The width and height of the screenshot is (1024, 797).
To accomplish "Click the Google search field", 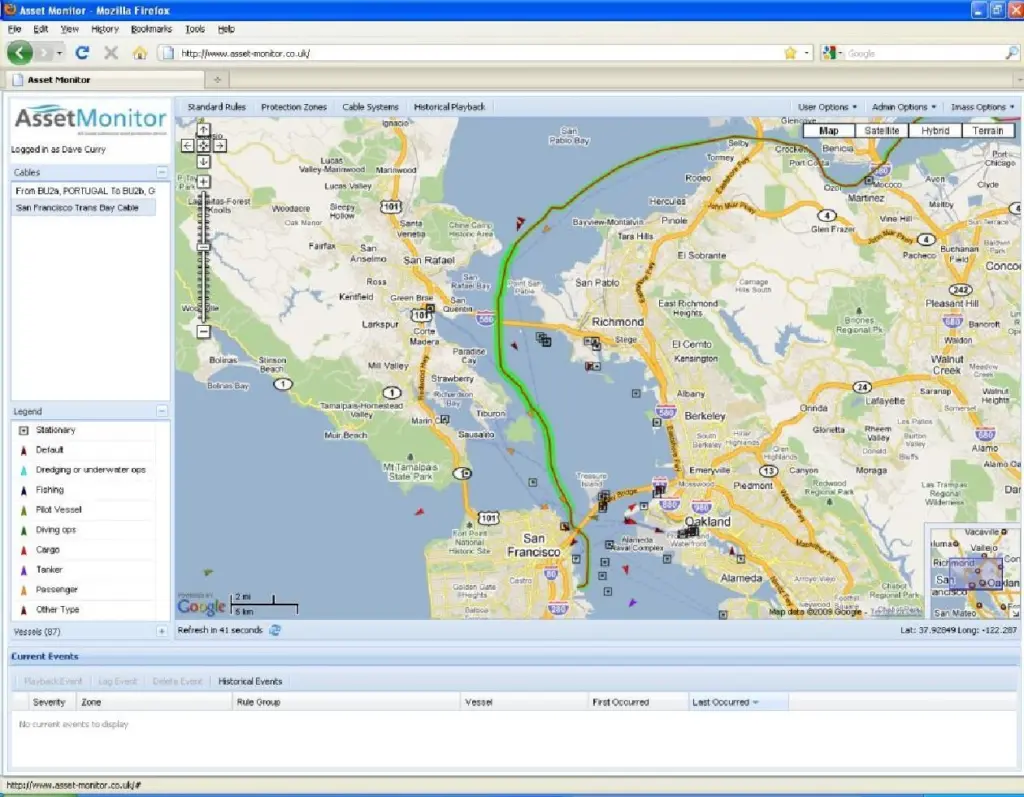I will 924,53.
